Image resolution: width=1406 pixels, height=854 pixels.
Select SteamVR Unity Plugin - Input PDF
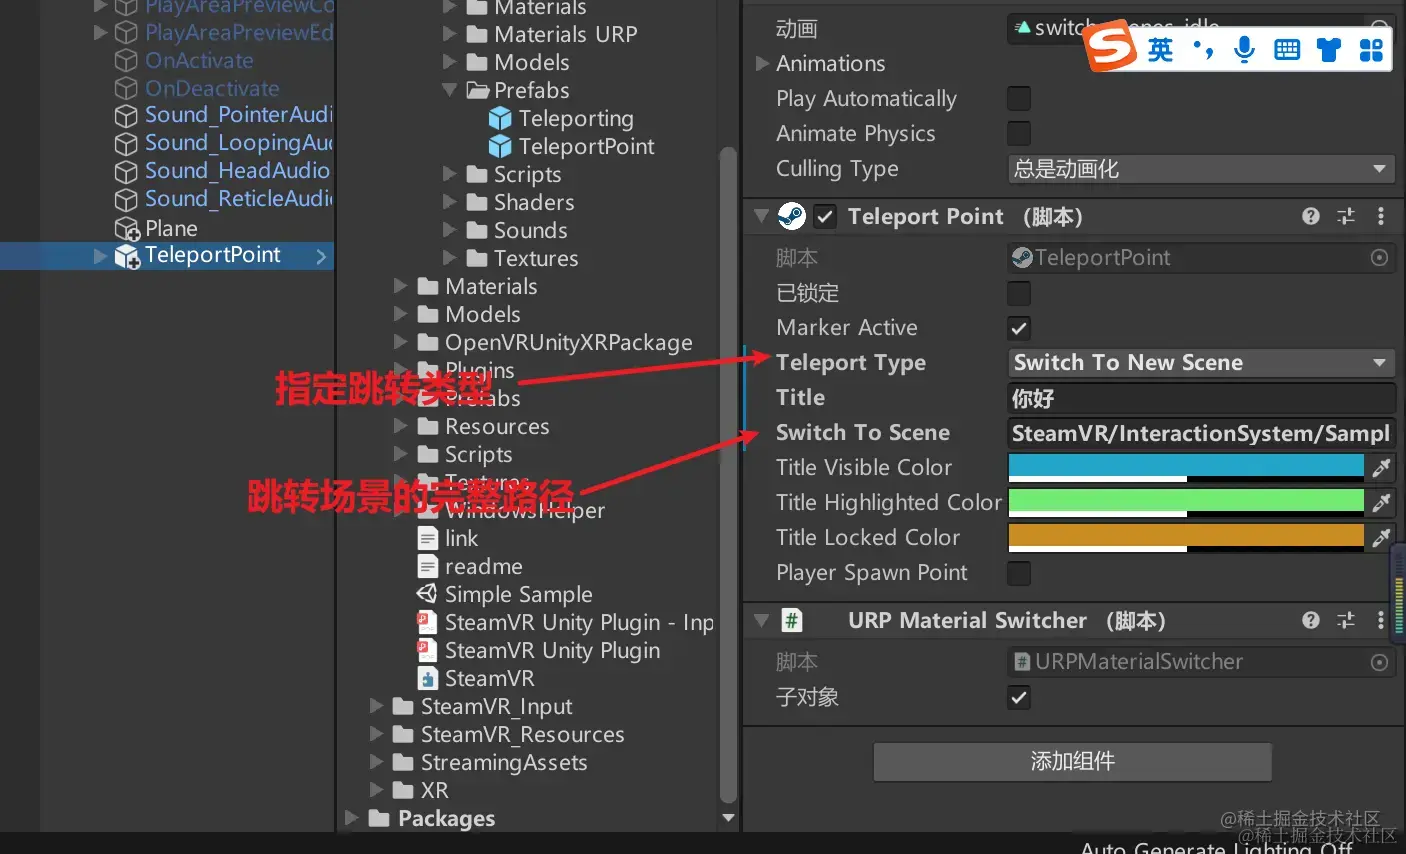565,622
